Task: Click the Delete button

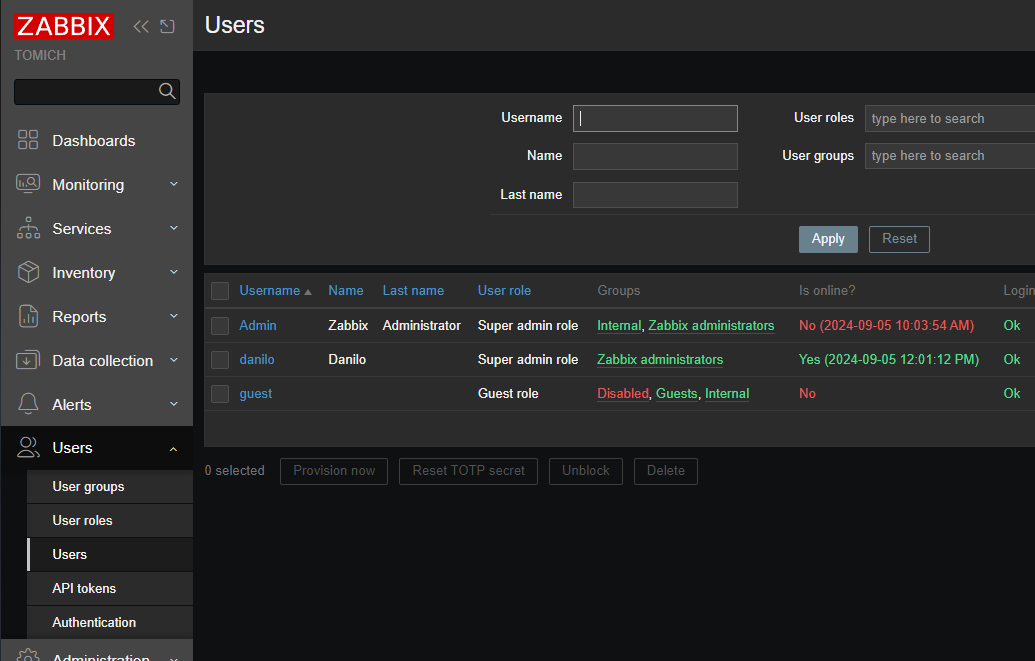Action: [665, 471]
